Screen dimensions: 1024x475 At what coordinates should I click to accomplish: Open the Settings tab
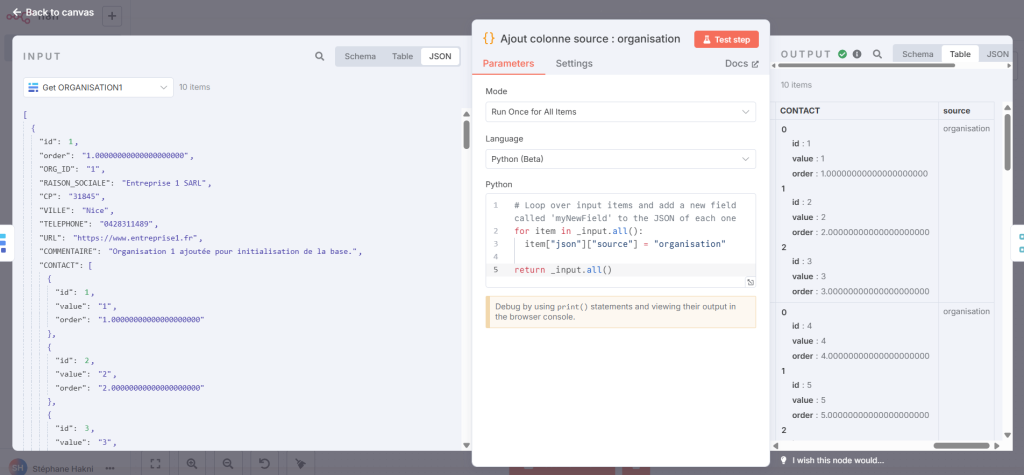pos(574,63)
